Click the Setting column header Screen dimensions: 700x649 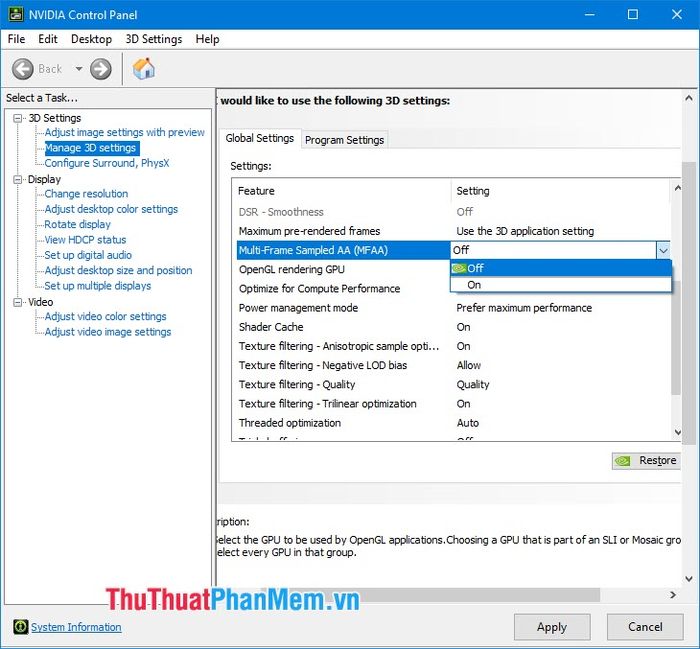point(560,191)
